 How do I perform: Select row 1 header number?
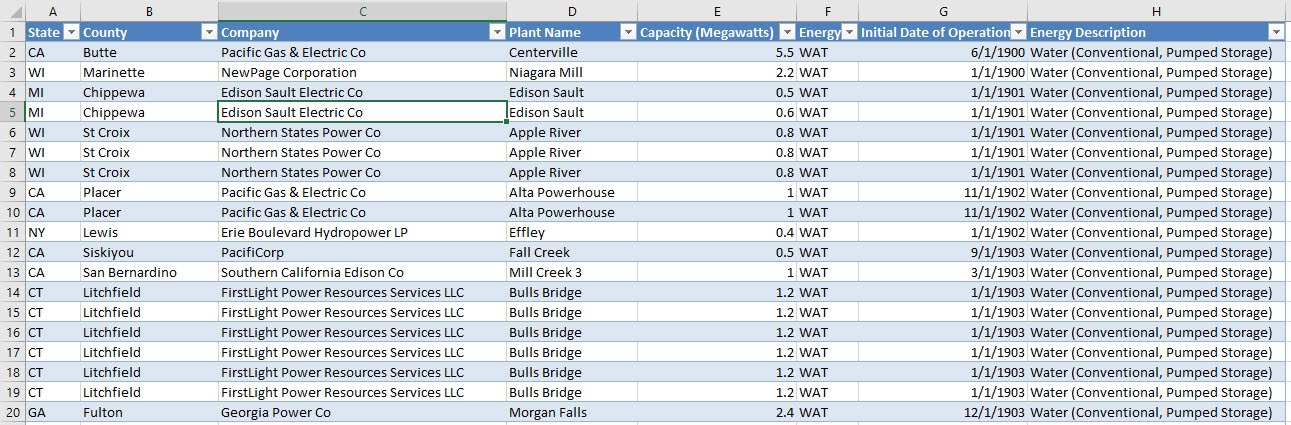click(12, 32)
